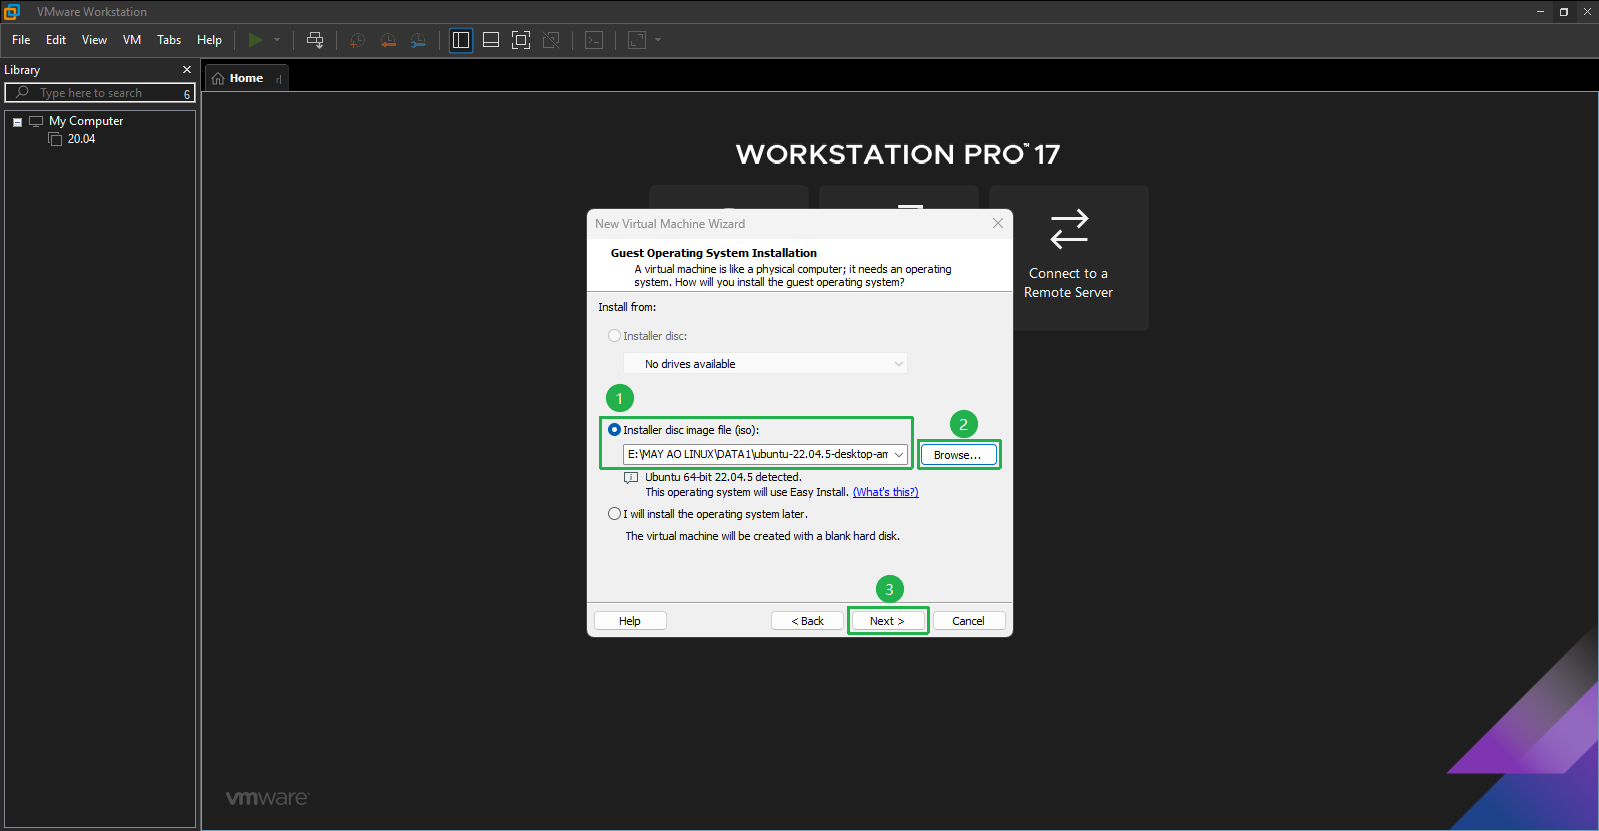The width and height of the screenshot is (1599, 831).
Task: Select the Installer disc image file radio
Action: [614, 430]
